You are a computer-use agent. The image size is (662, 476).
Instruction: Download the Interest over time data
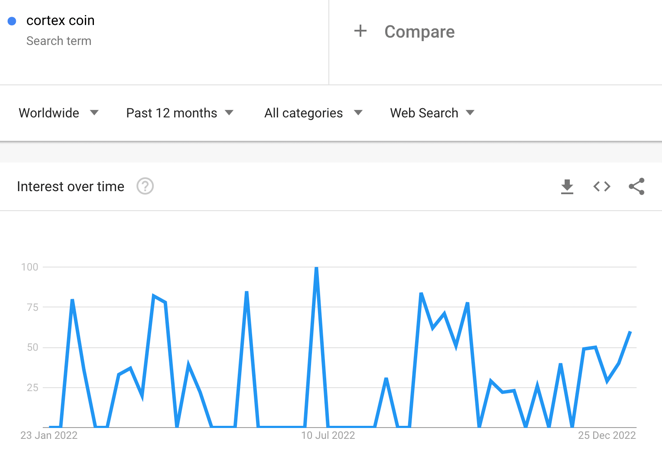click(567, 186)
